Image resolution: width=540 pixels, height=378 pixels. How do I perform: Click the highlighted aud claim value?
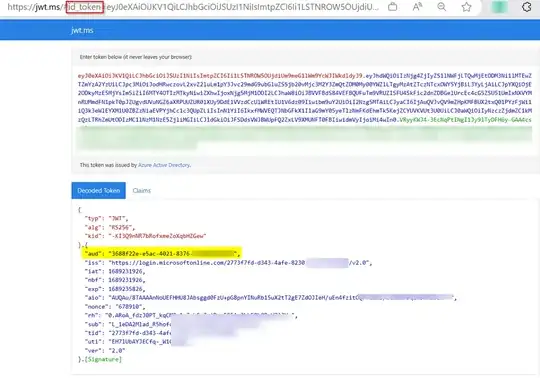[x=174, y=254]
